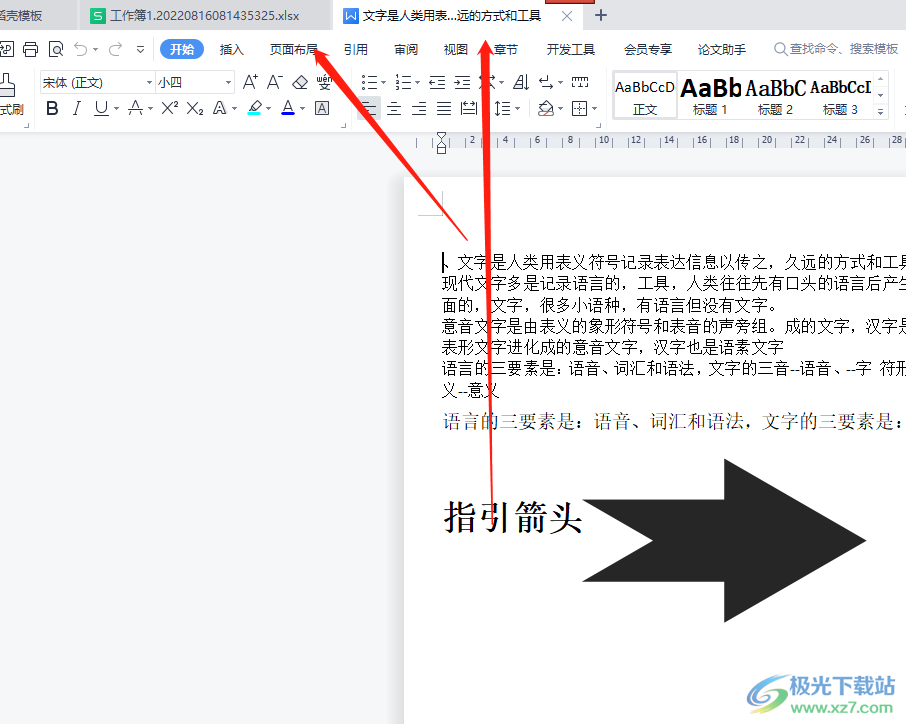Image resolution: width=906 pixels, height=724 pixels.
Task: Switch to the 插入 tab
Action: click(232, 50)
